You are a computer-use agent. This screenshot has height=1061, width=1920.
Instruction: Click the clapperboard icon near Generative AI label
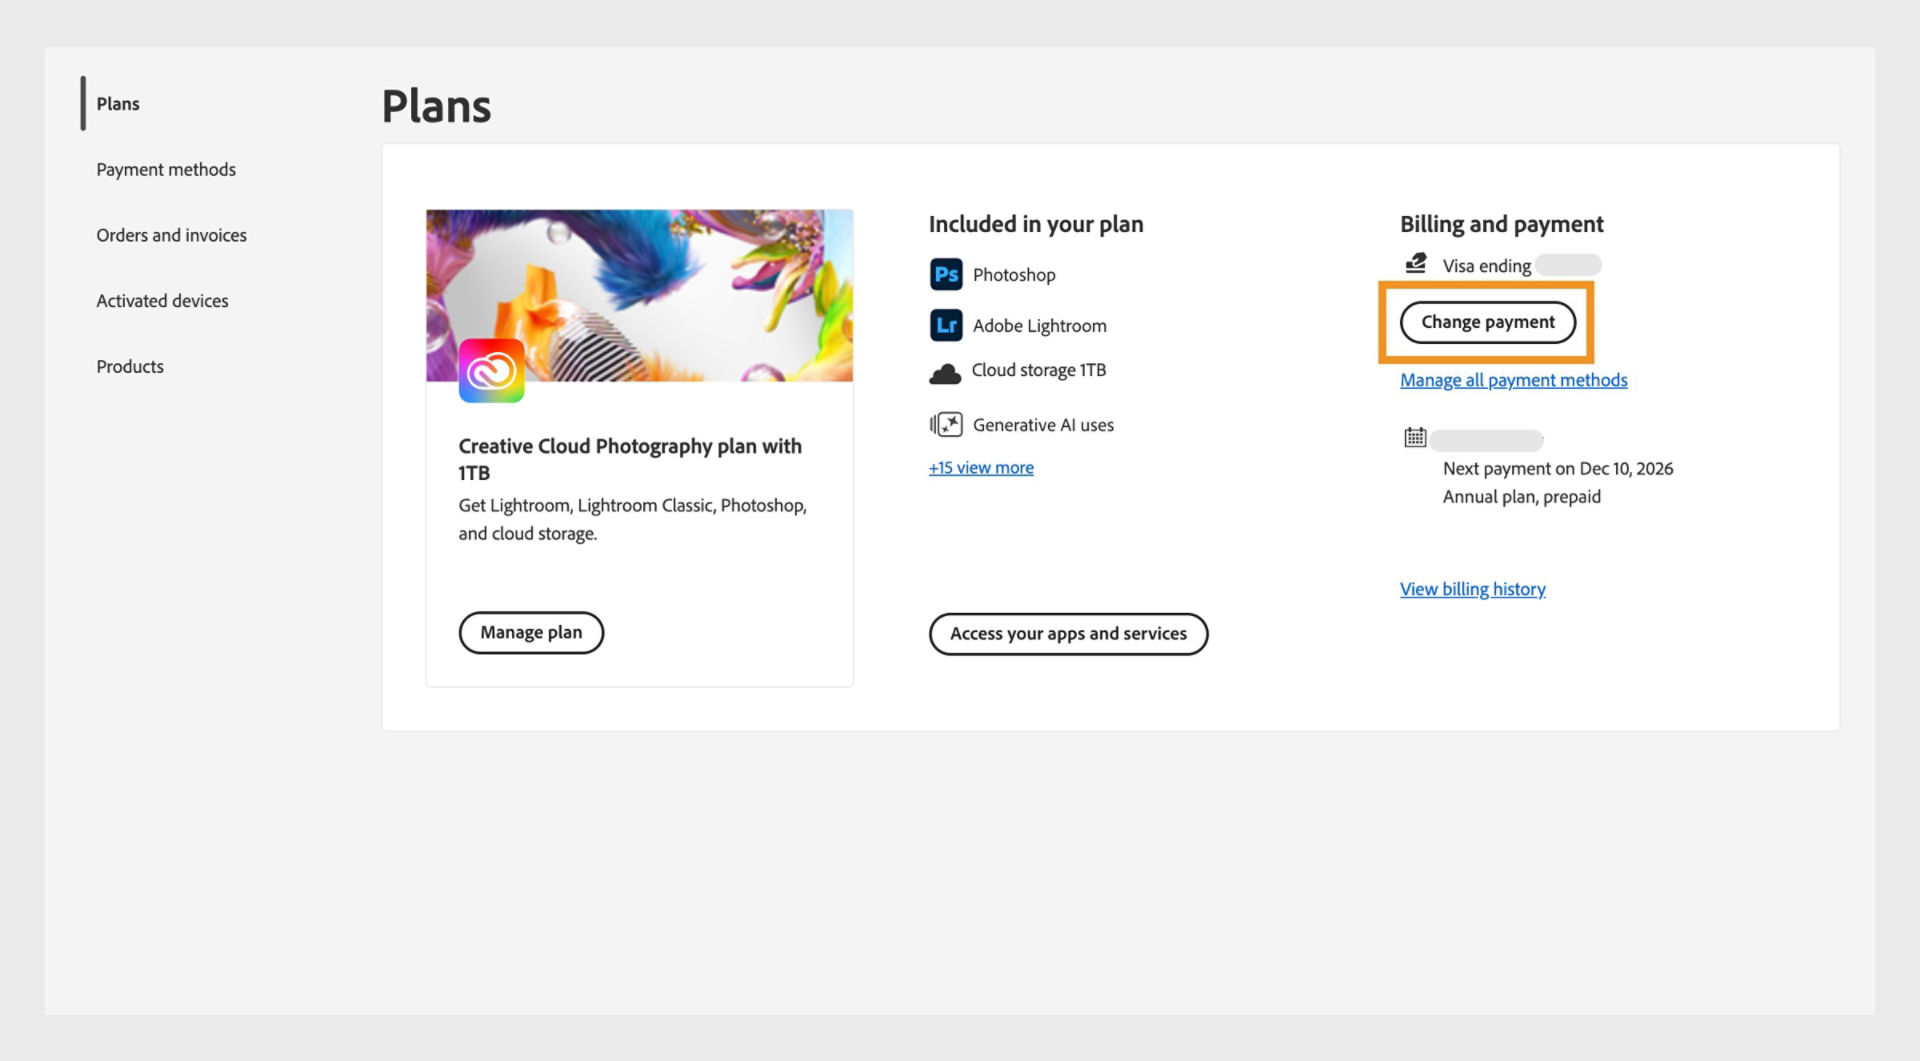coord(946,424)
